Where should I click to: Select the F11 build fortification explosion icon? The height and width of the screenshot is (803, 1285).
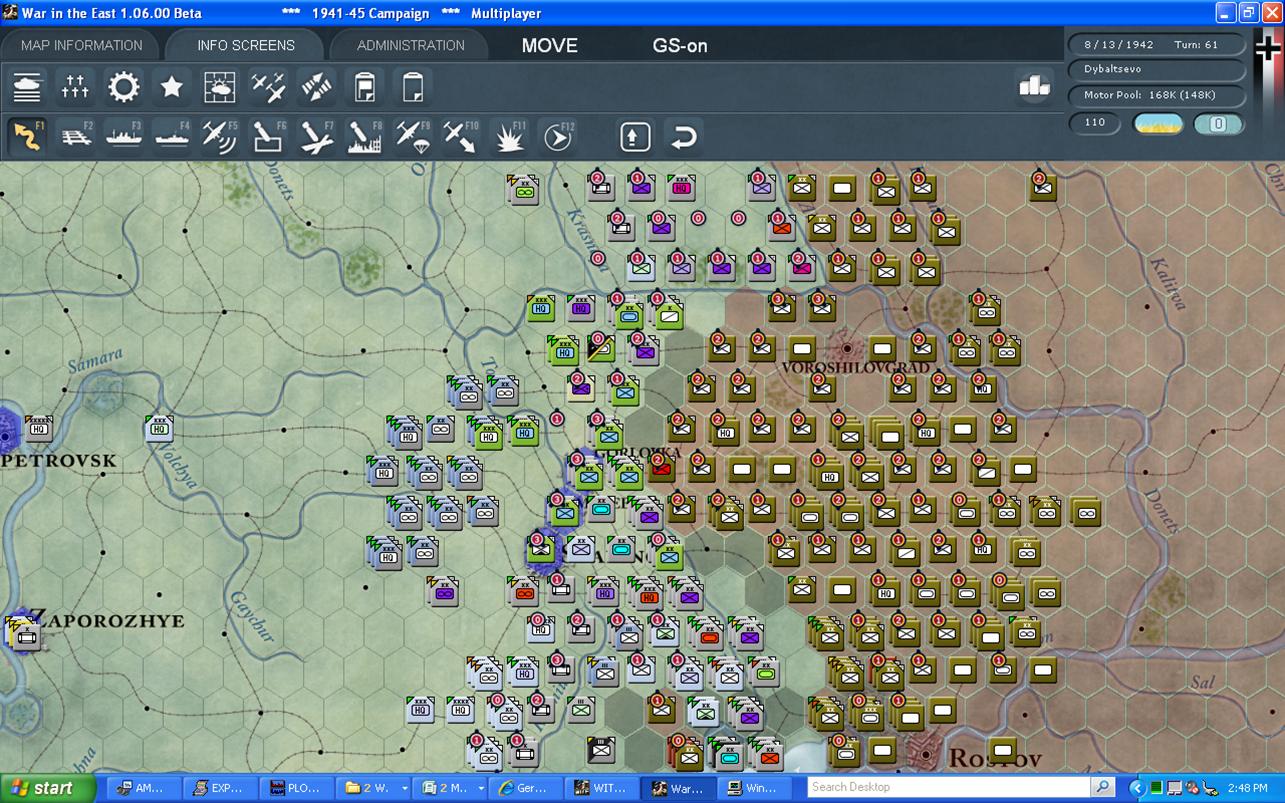[509, 136]
